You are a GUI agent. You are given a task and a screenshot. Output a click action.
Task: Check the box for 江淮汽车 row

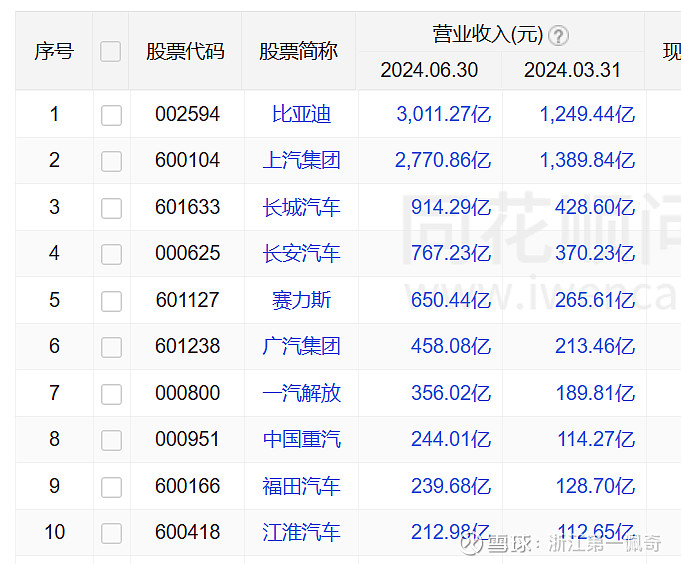pos(111,533)
